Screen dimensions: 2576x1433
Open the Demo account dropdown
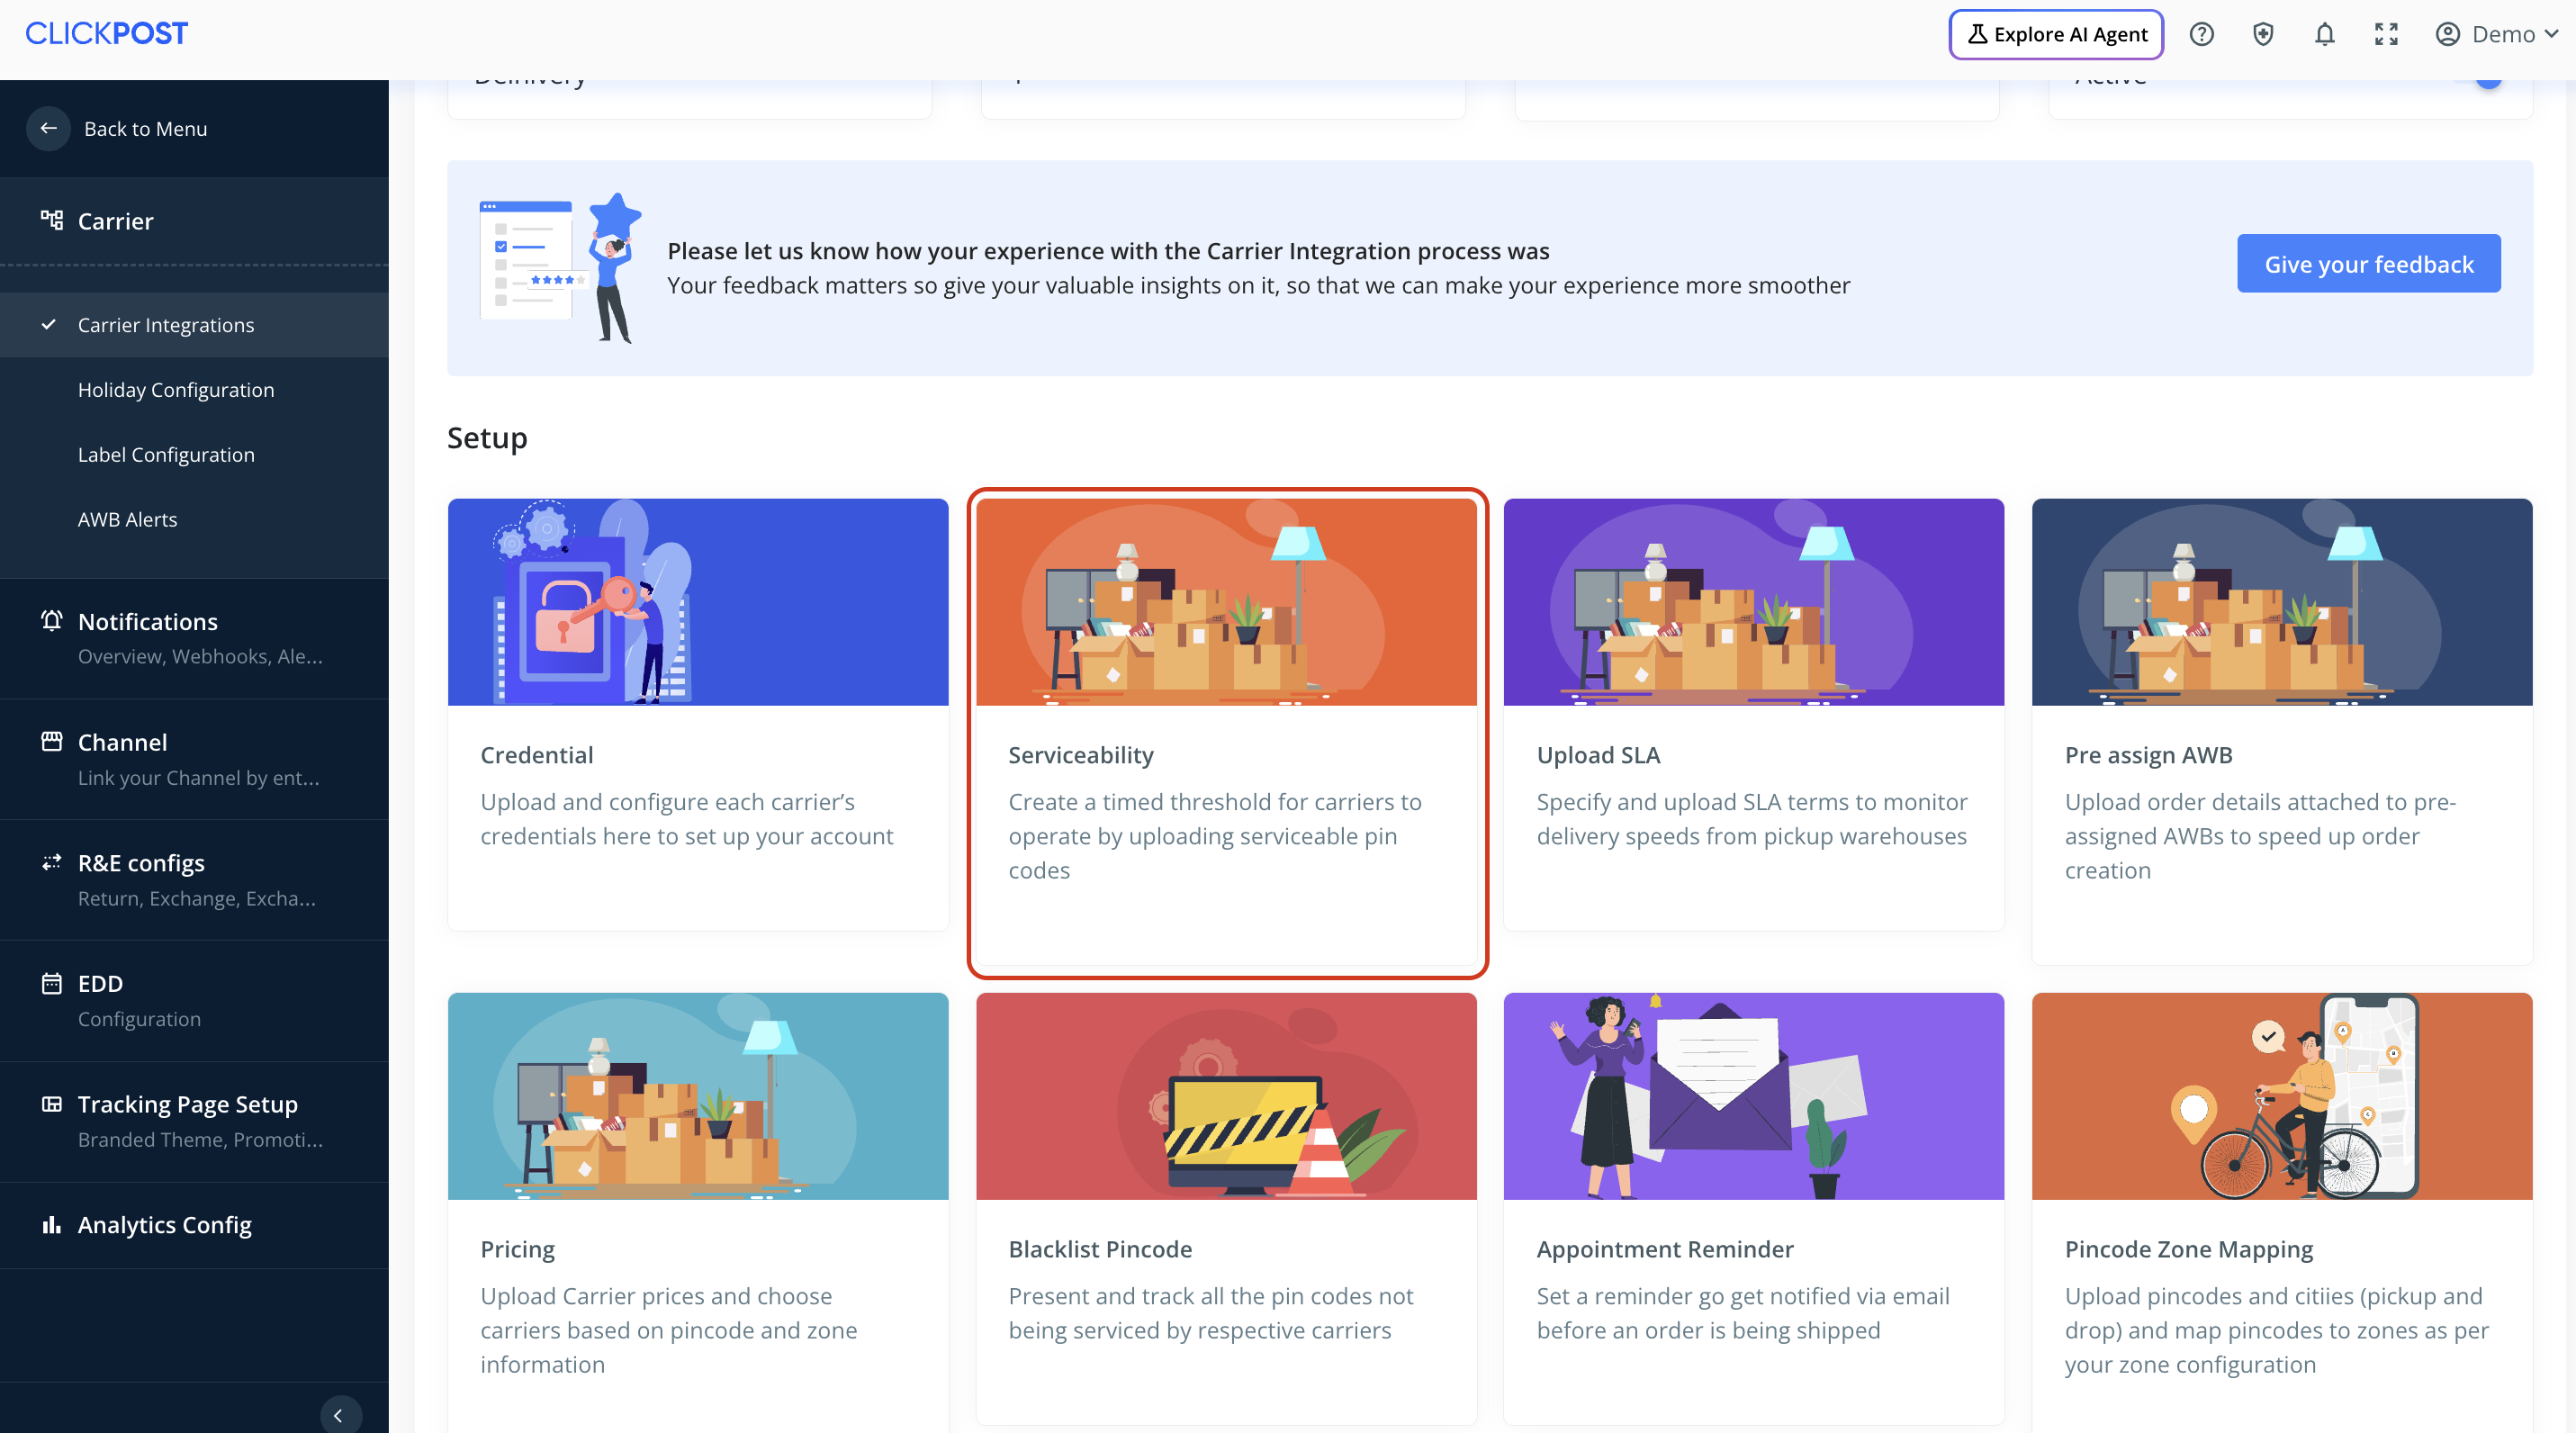pos(2496,34)
